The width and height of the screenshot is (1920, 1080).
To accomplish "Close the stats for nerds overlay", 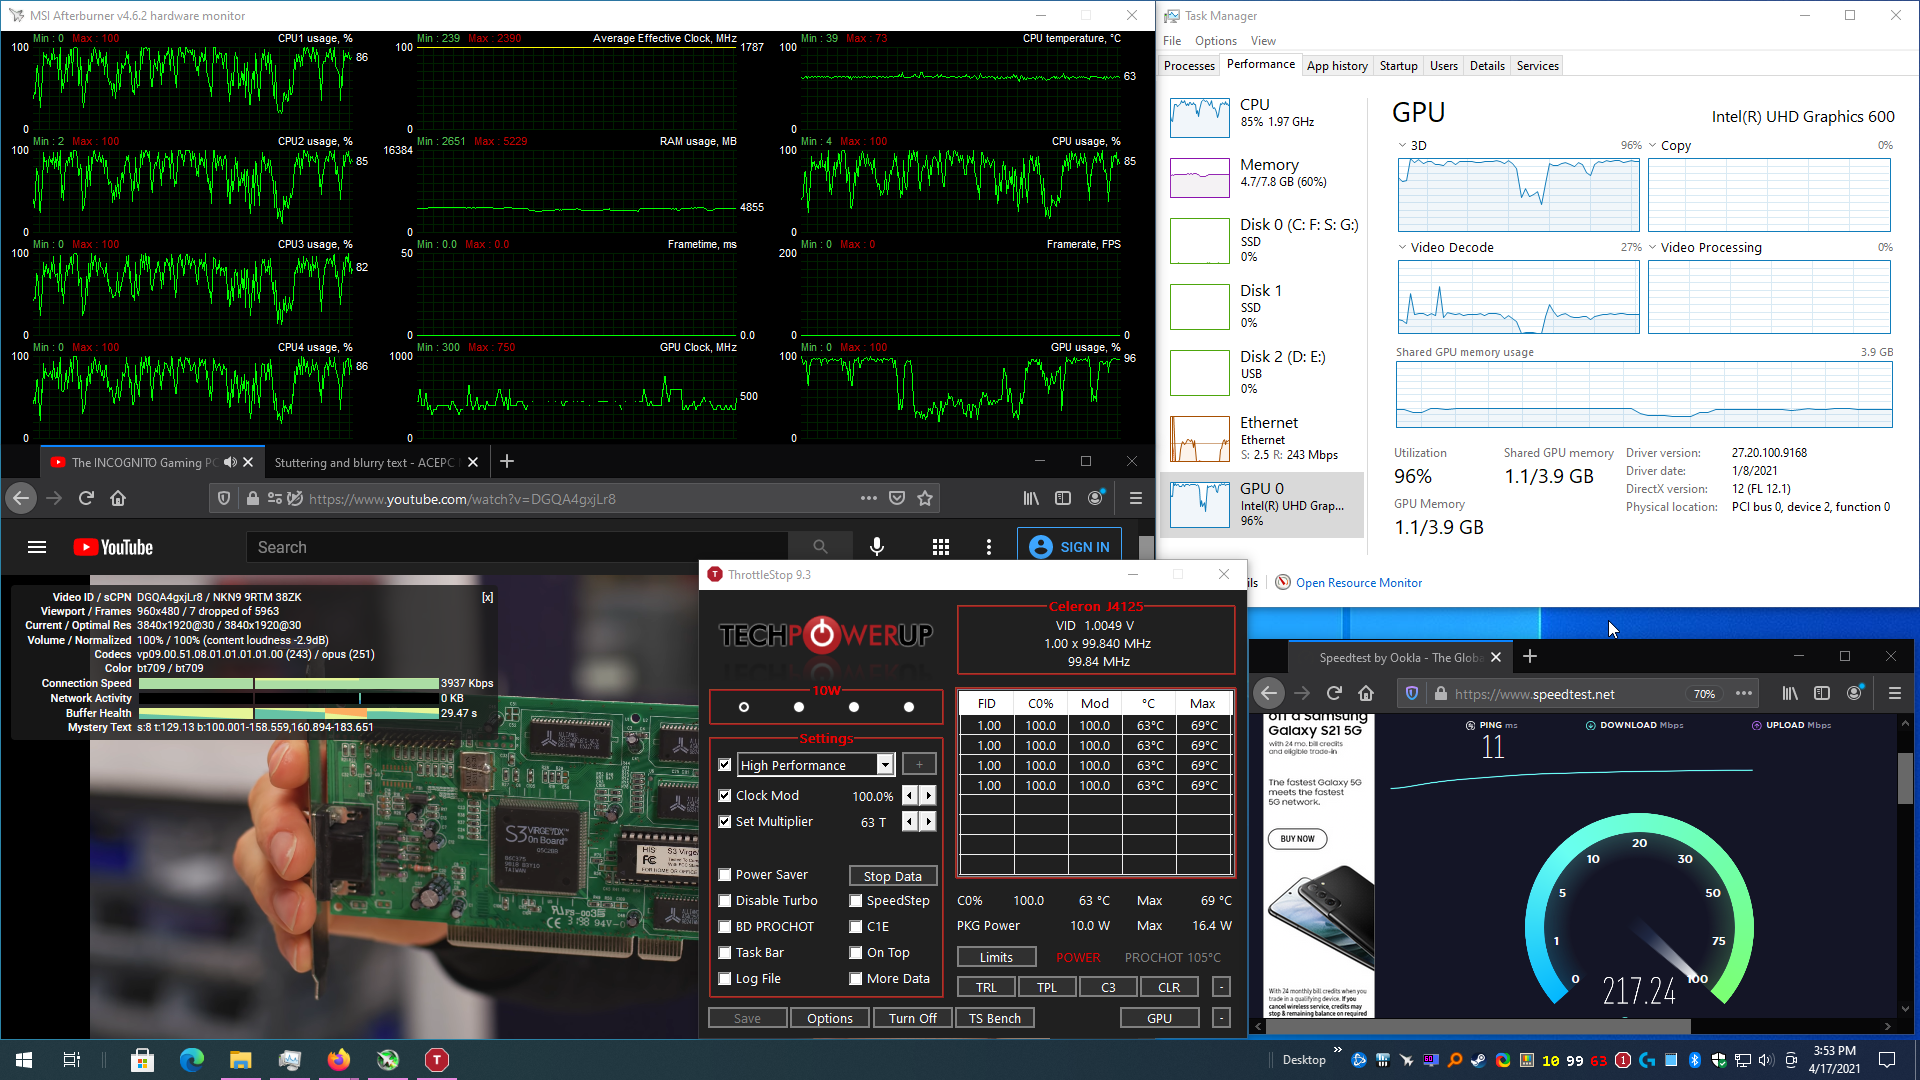I will click(x=487, y=597).
